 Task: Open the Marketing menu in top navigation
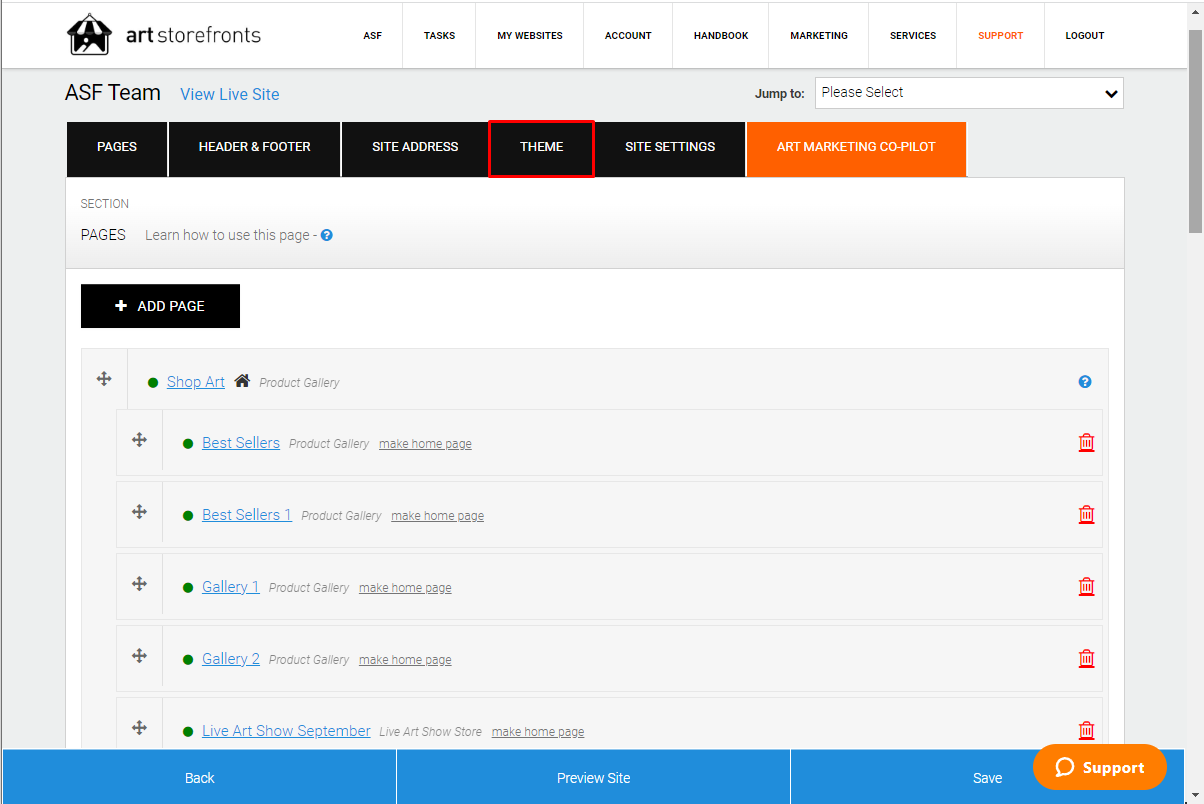(819, 35)
